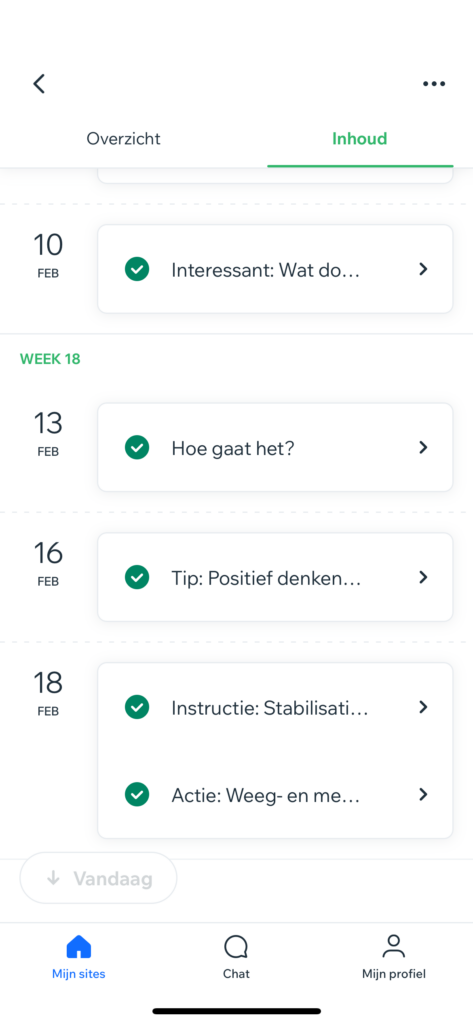Open the Mijn profiel person icon
This screenshot has width=473, height=1024.
click(x=393, y=946)
